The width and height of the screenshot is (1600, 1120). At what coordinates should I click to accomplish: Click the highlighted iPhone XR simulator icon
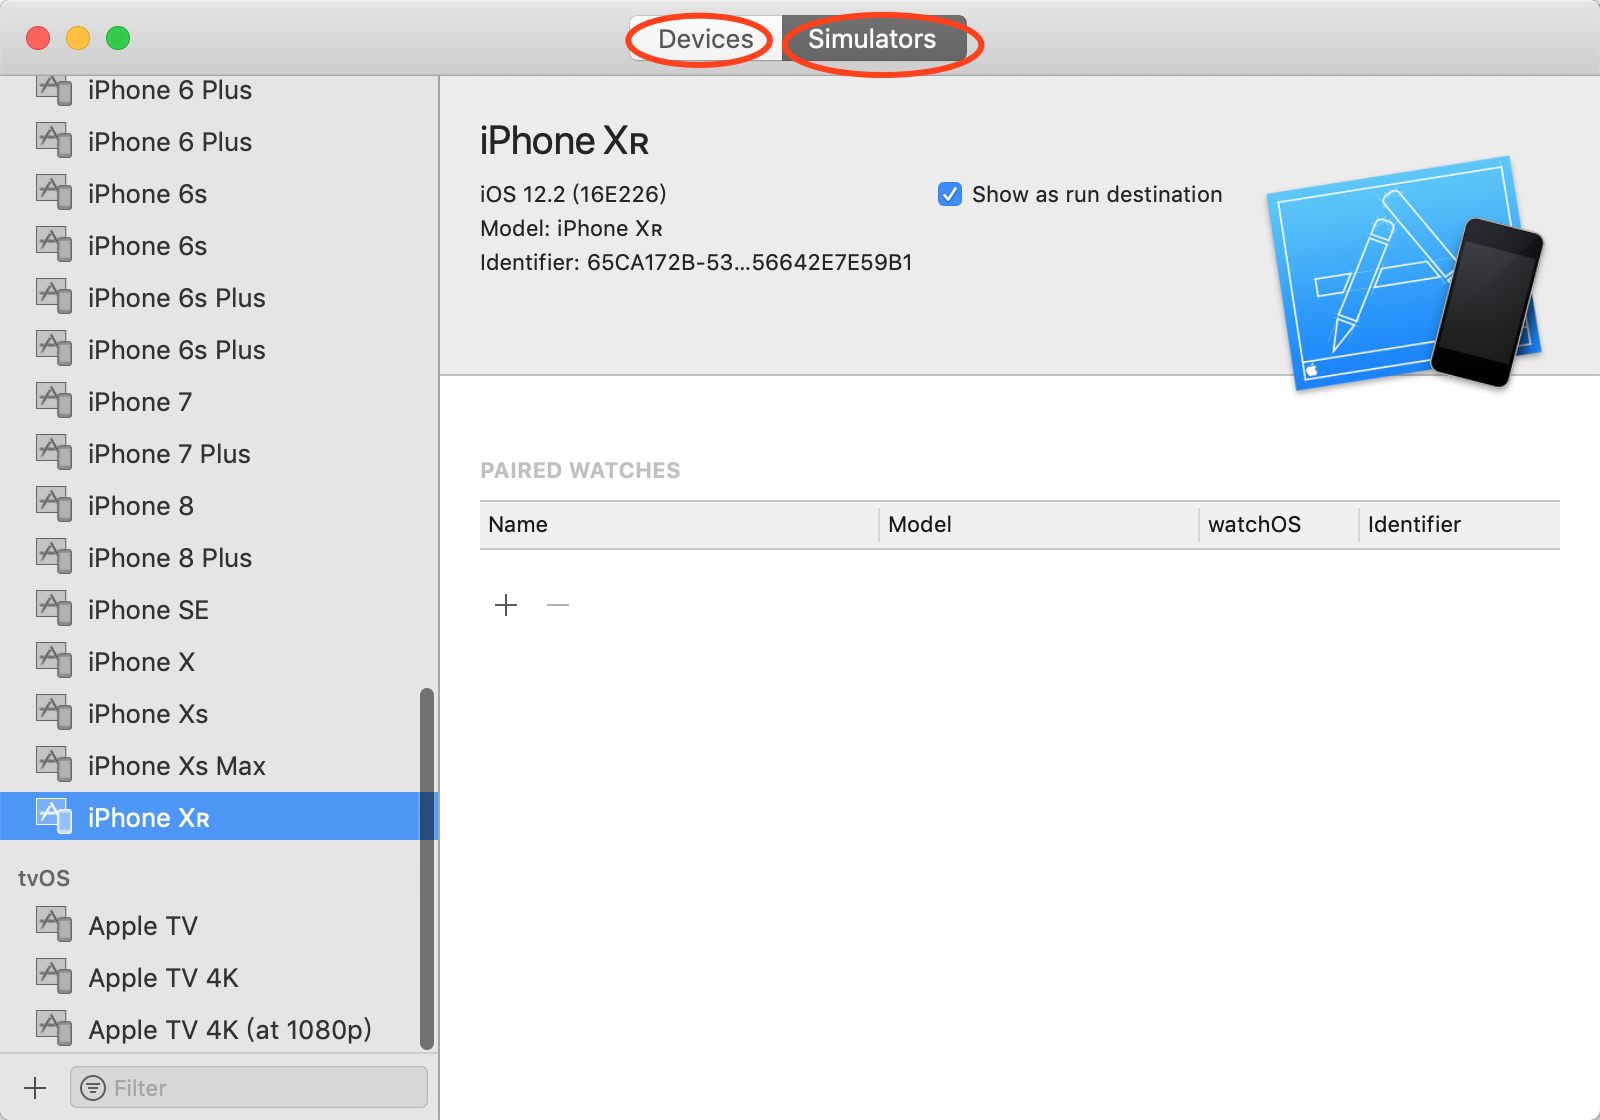click(x=54, y=817)
